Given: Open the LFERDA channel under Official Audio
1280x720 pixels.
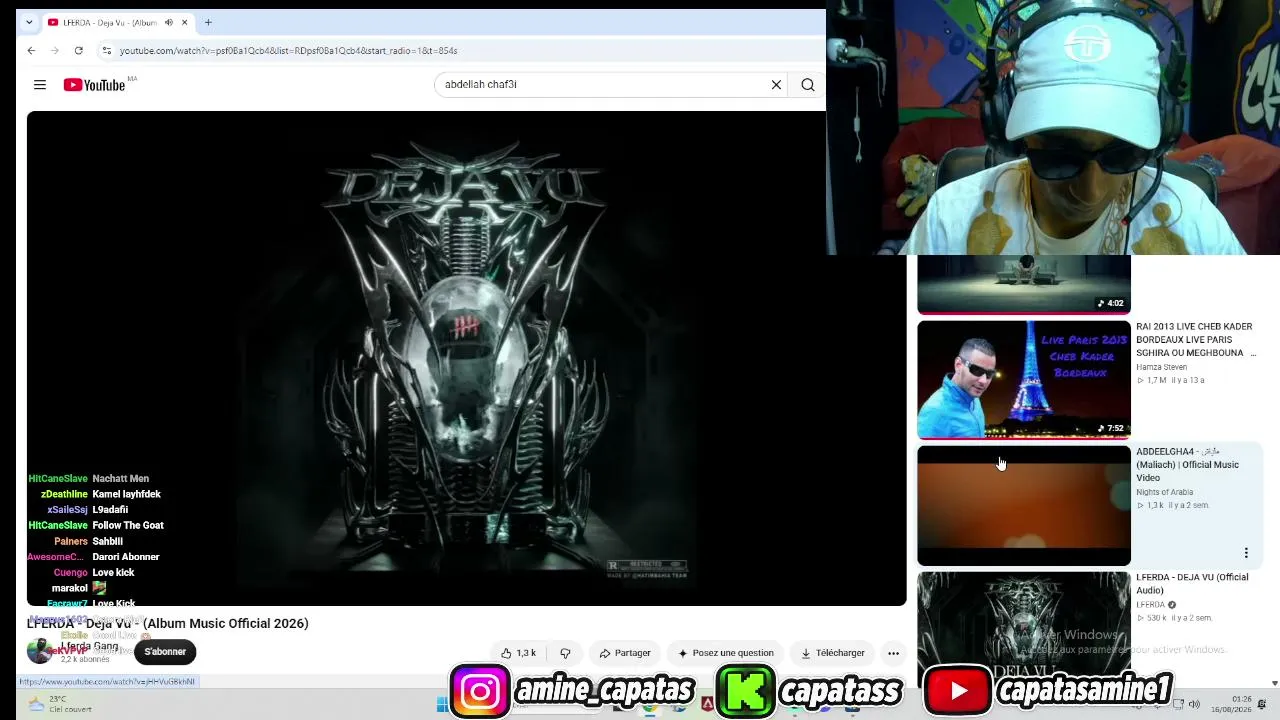Looking at the screenshot, I should (x=1151, y=605).
